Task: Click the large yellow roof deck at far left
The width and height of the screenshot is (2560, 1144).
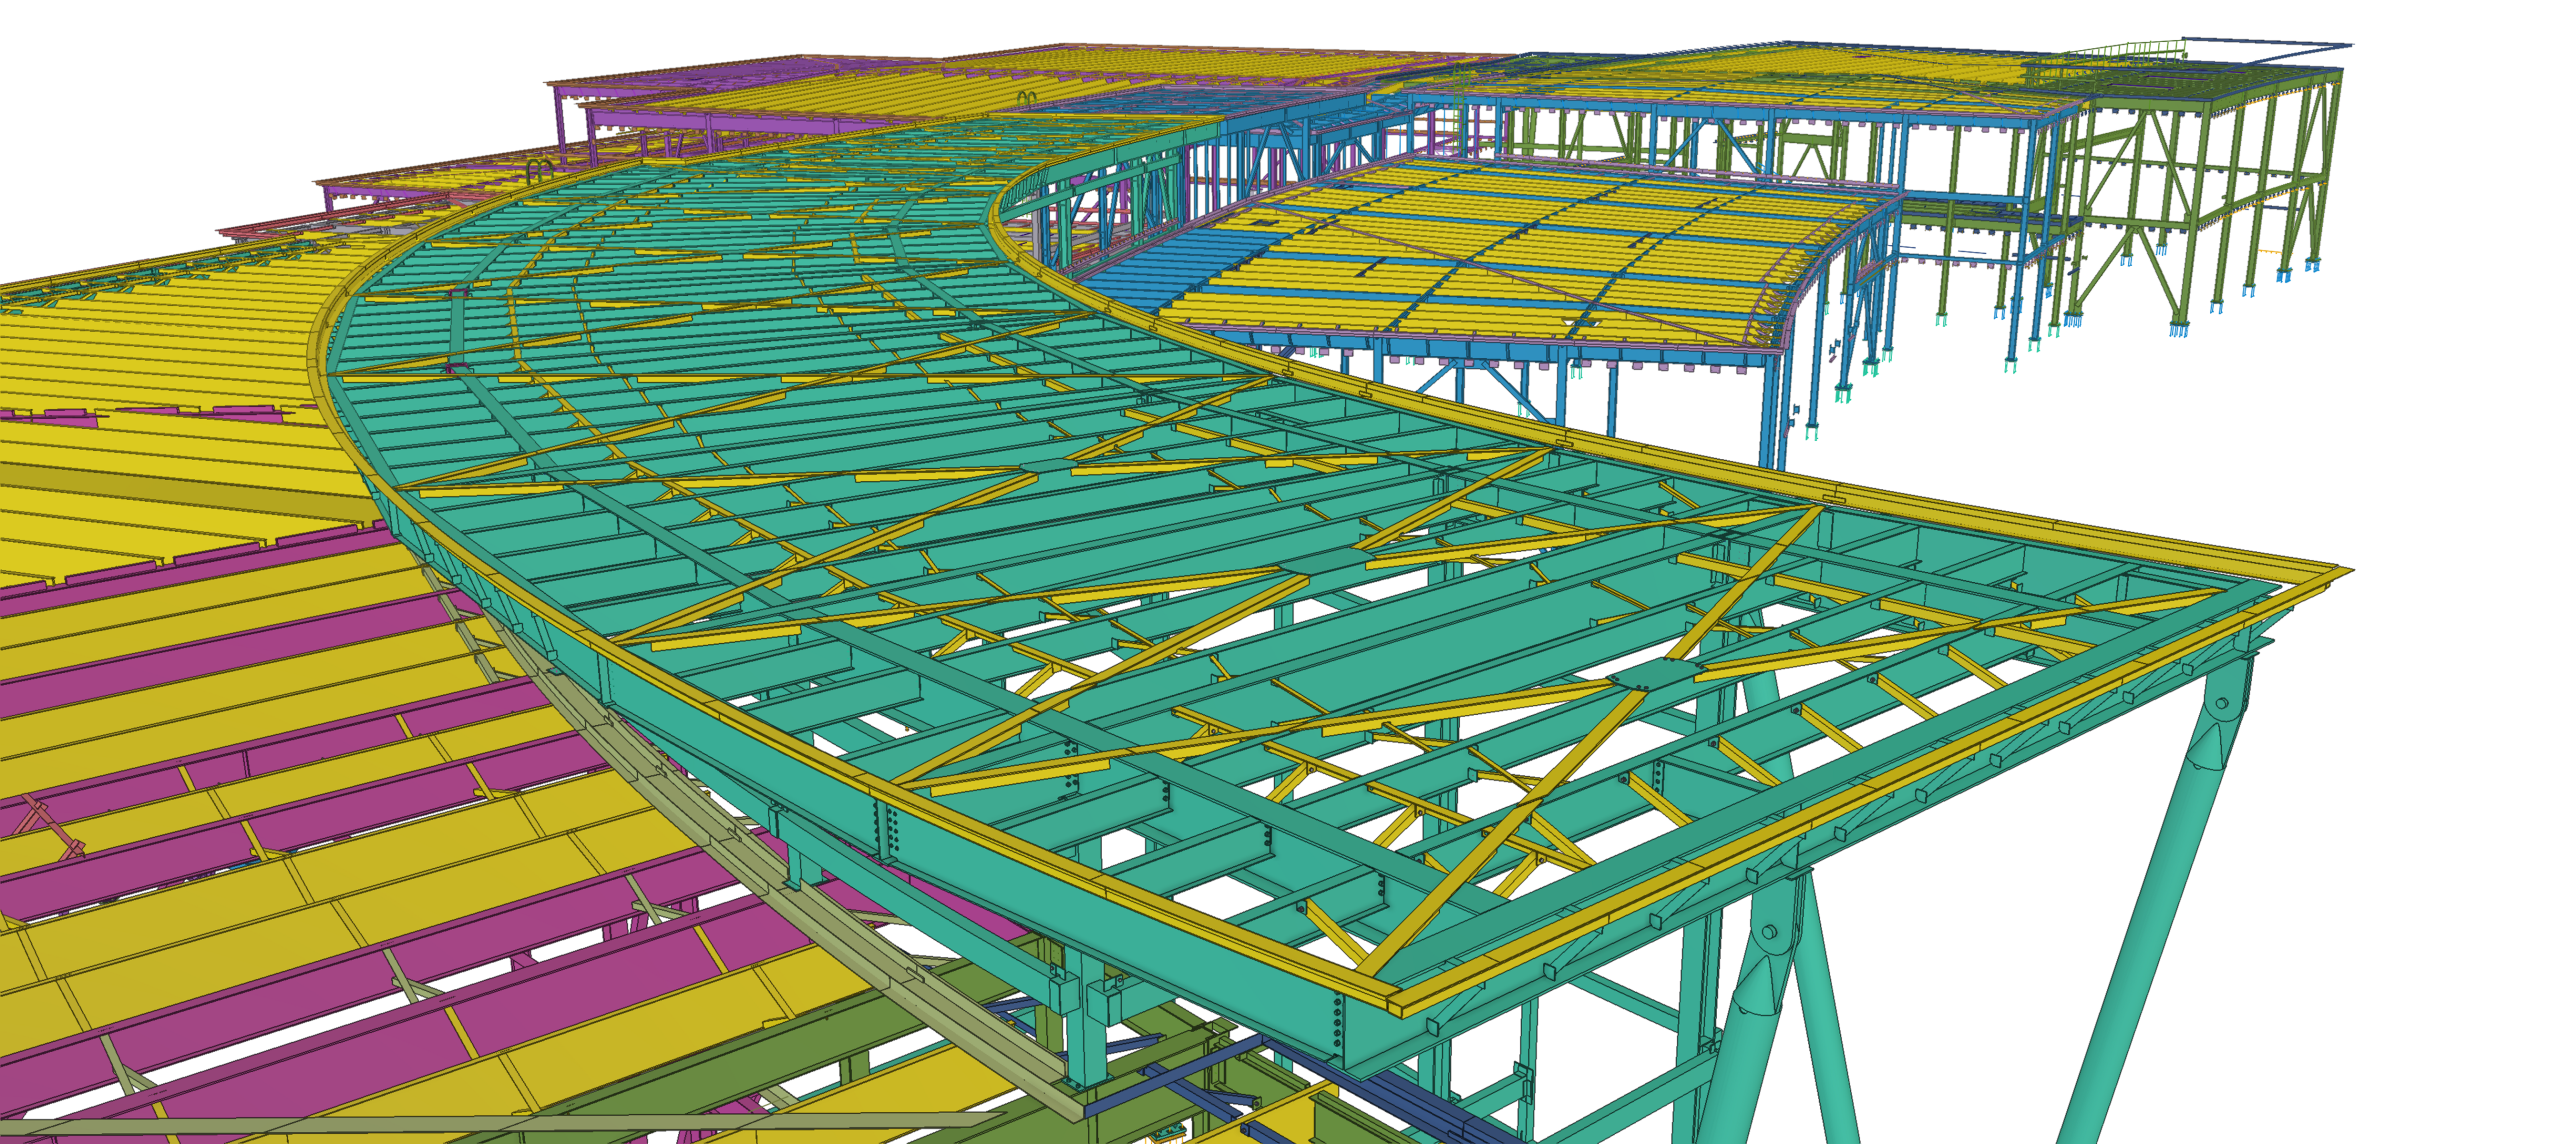Action: pyautogui.click(x=150, y=360)
